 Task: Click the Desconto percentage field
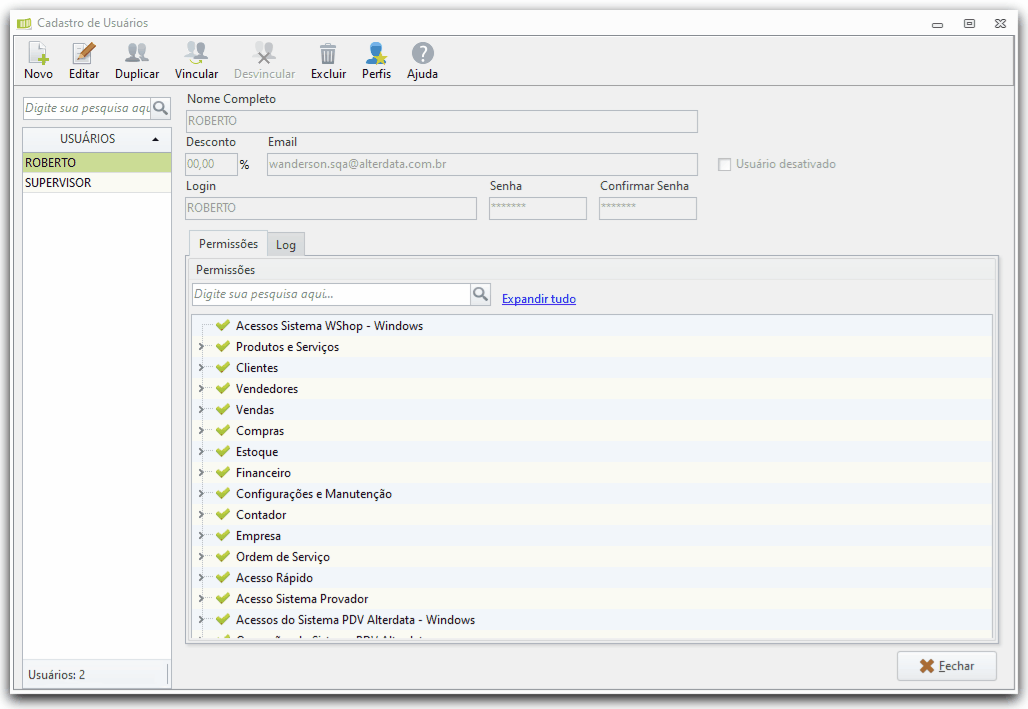pyautogui.click(x=211, y=165)
